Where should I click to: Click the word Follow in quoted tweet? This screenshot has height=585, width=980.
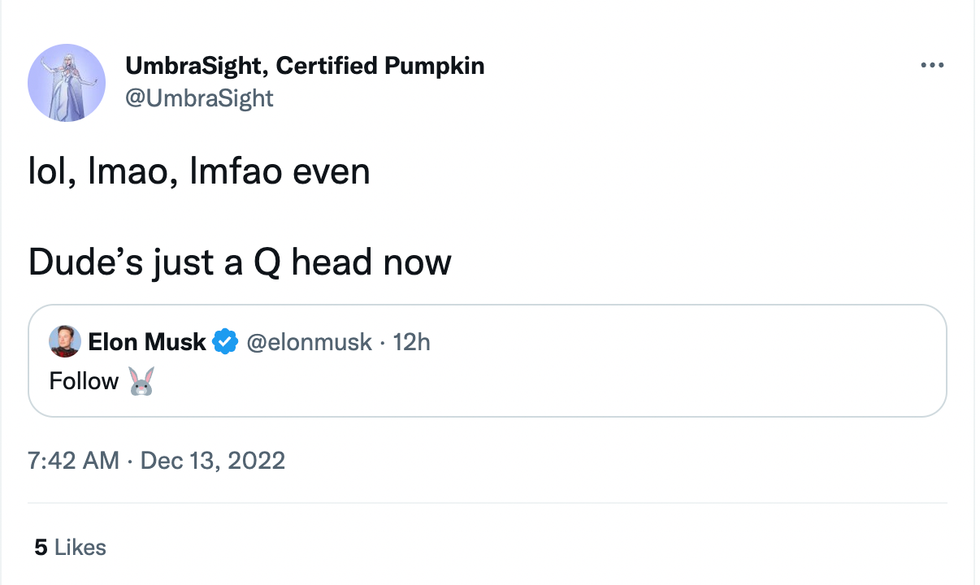click(x=84, y=381)
